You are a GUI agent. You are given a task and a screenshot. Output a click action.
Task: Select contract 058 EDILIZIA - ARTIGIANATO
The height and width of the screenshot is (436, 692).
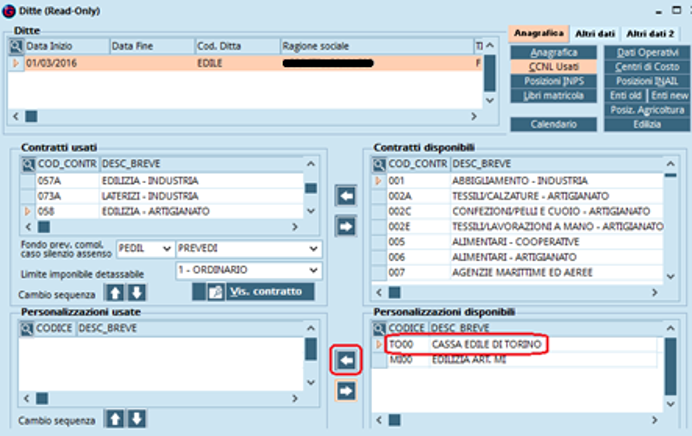pos(162,211)
